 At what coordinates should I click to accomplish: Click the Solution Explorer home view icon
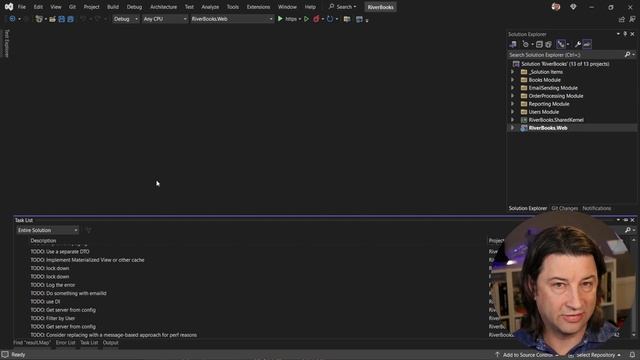(513, 44)
